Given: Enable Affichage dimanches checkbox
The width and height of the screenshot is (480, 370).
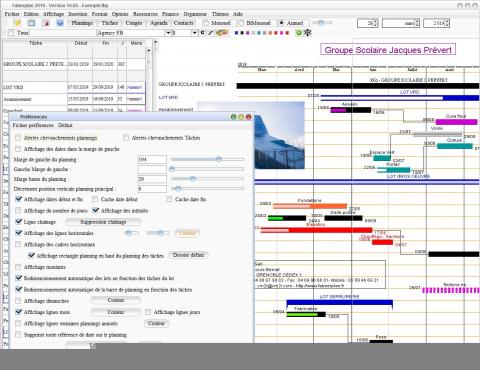Looking at the screenshot, I should (x=18, y=301).
